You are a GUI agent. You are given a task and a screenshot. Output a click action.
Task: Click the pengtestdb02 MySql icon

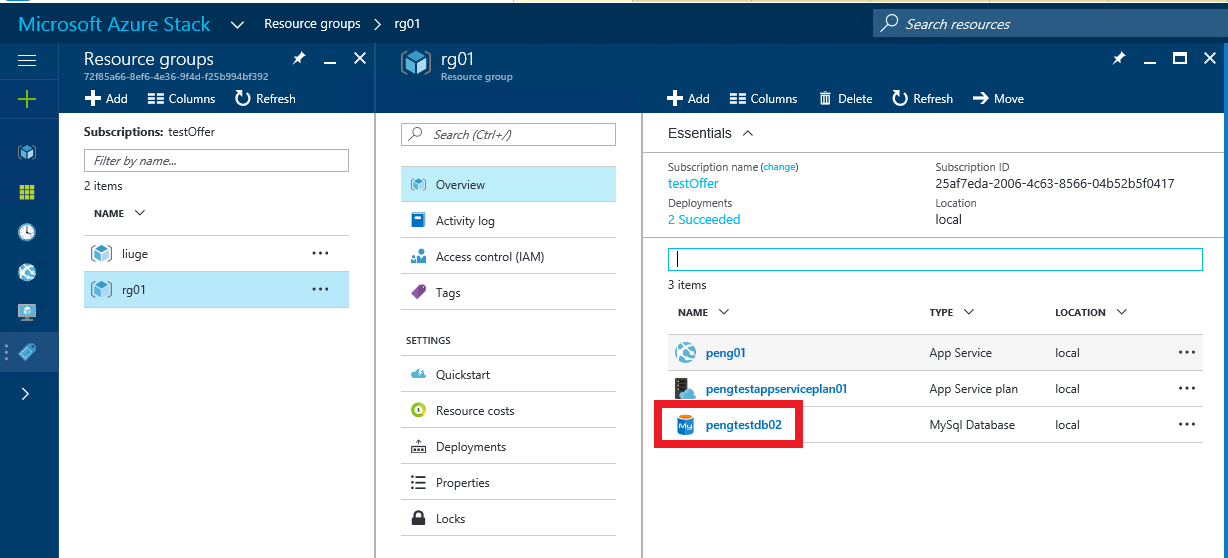(x=685, y=425)
